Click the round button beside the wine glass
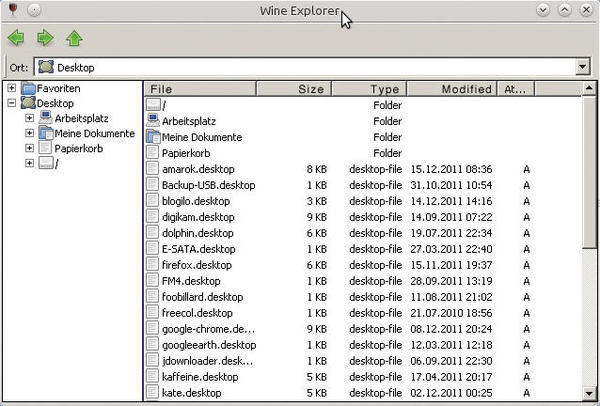 (34, 10)
